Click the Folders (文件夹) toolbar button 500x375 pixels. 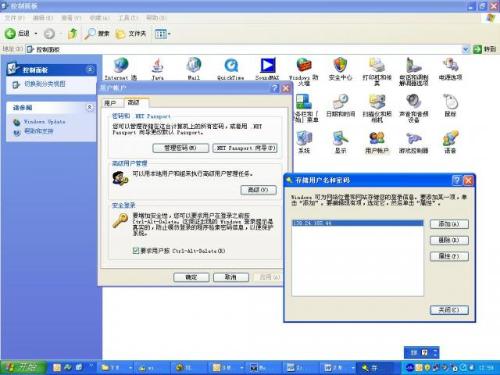tap(131, 33)
